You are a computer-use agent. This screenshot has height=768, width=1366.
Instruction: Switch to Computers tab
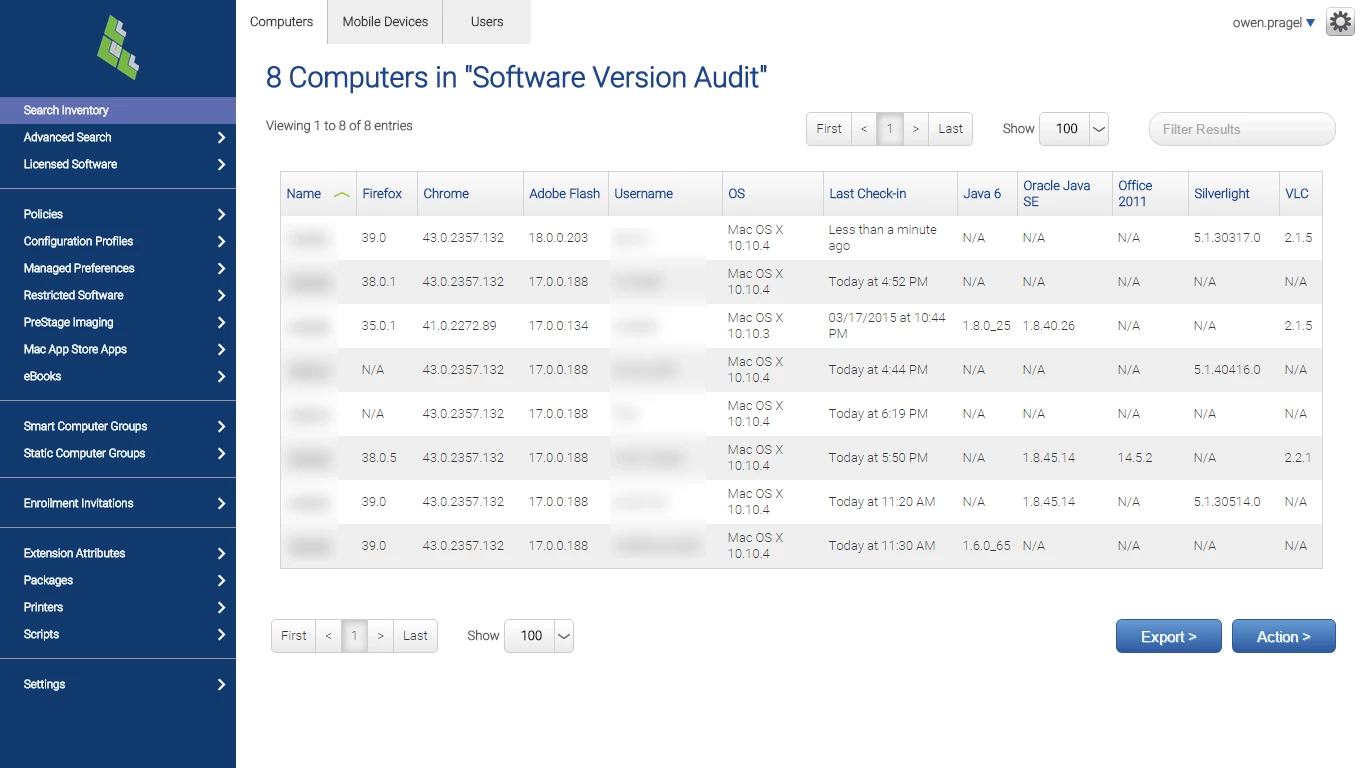281,22
